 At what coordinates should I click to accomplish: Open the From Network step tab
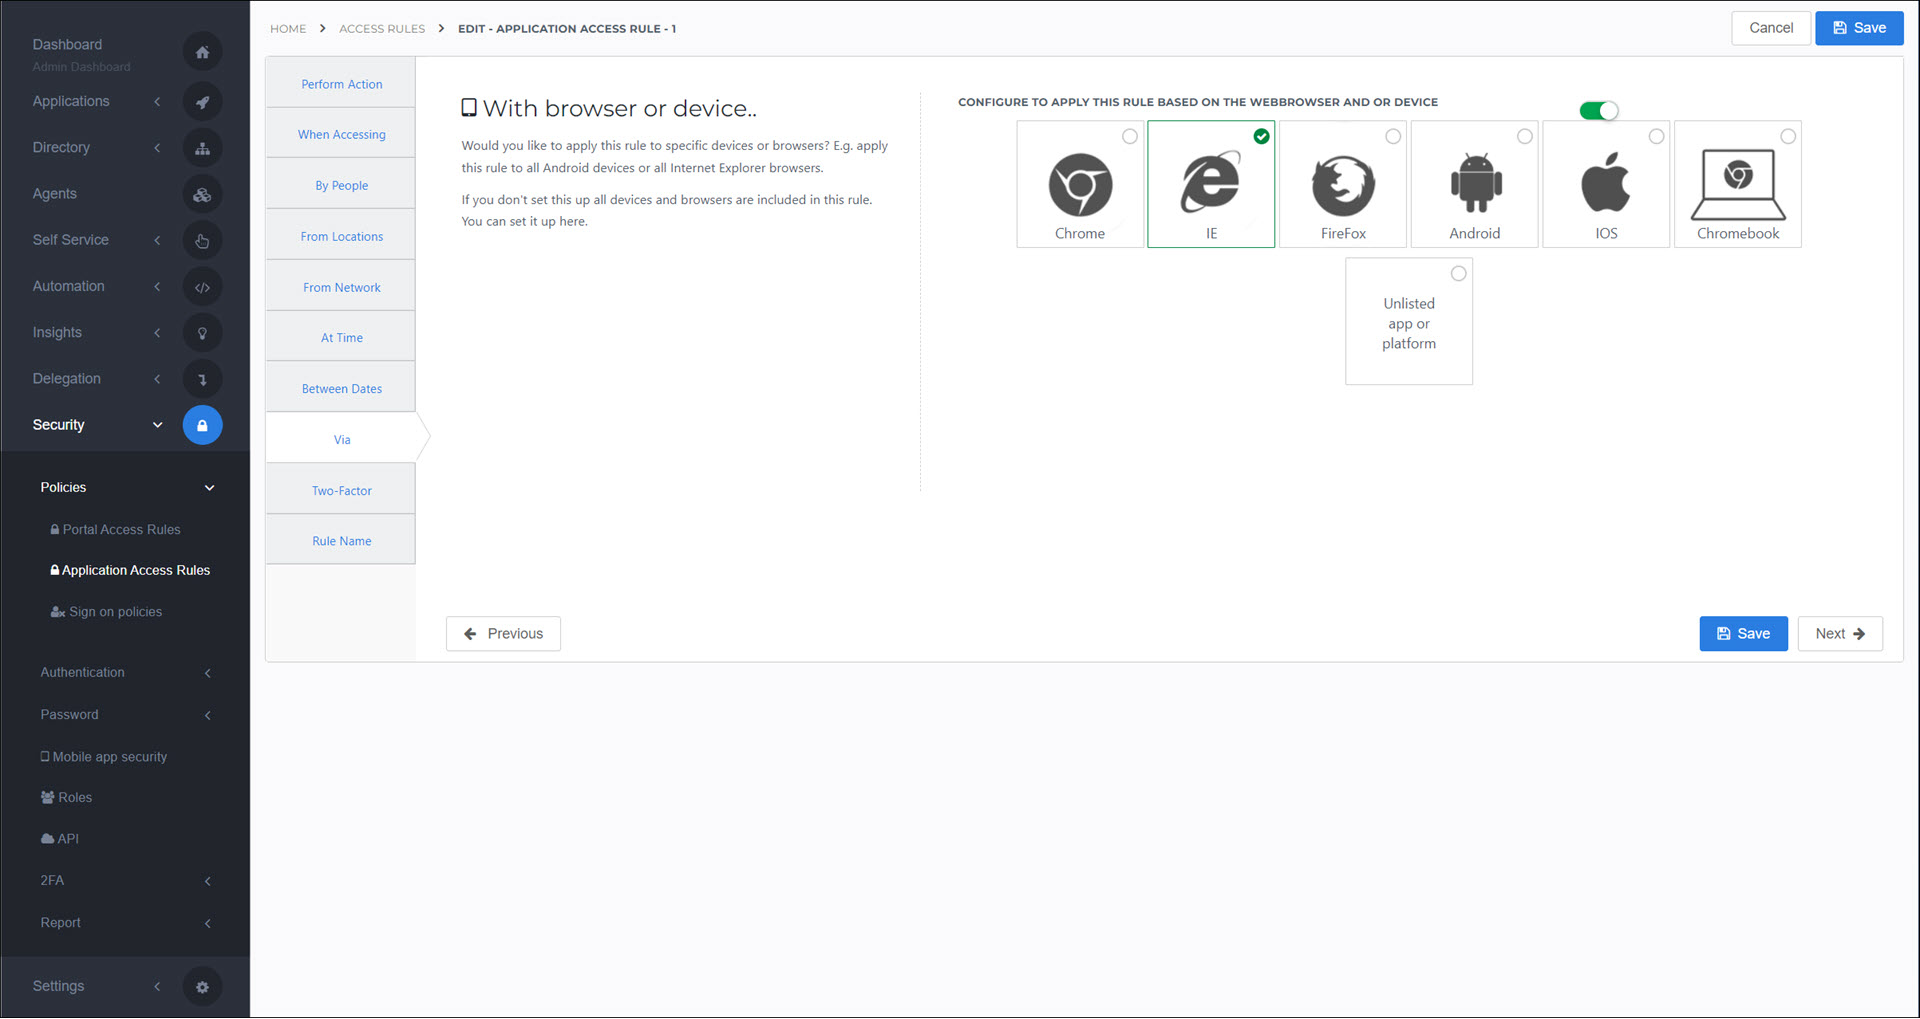[341, 287]
